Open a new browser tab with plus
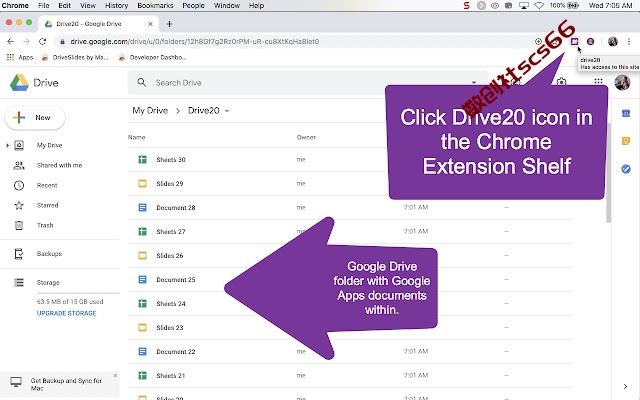 [x=169, y=24]
